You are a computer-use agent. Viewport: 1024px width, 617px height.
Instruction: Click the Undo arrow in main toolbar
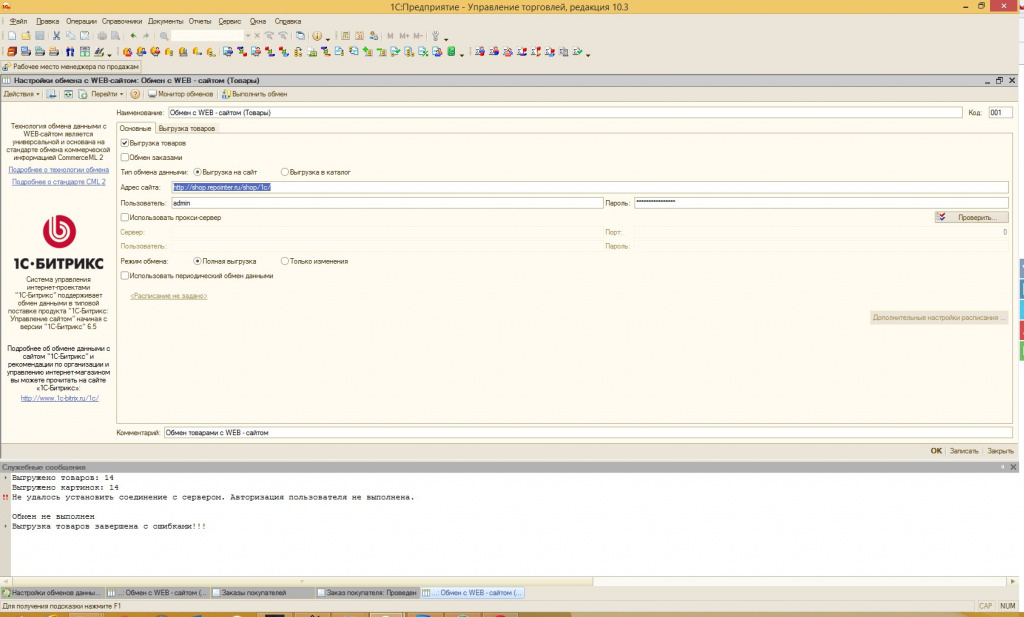pos(133,35)
